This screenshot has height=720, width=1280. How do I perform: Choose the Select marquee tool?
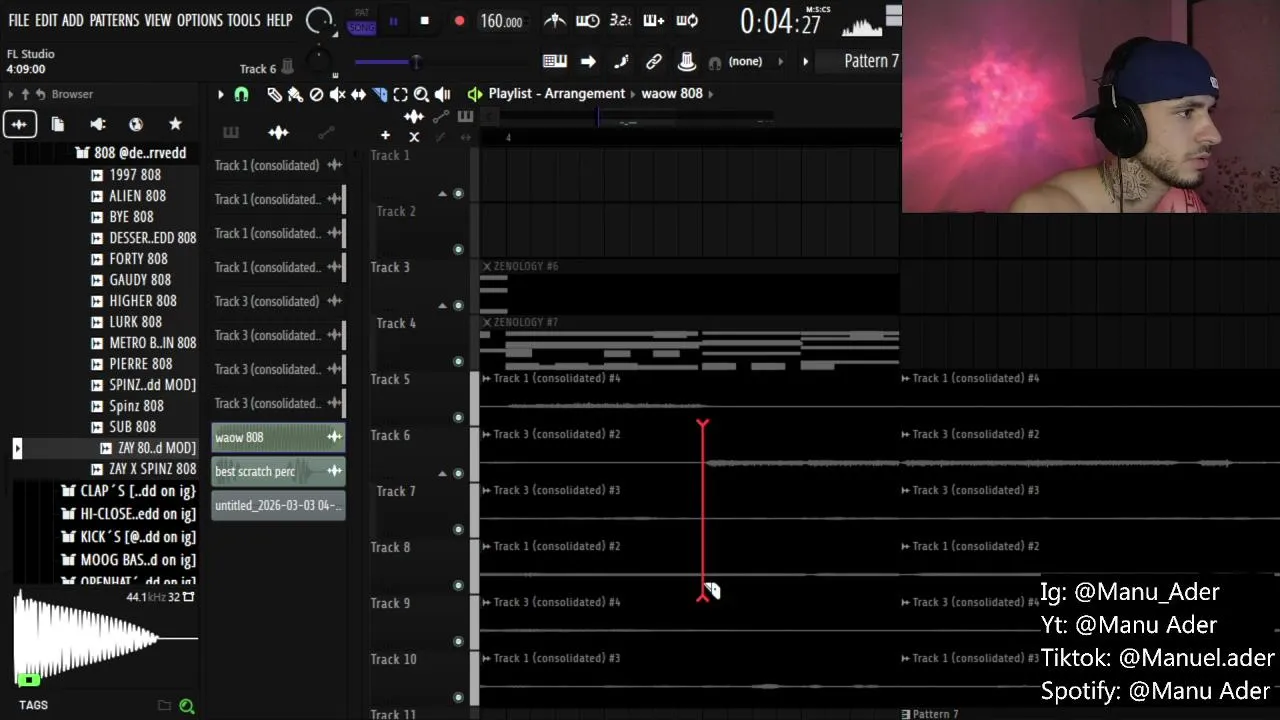tap(400, 94)
